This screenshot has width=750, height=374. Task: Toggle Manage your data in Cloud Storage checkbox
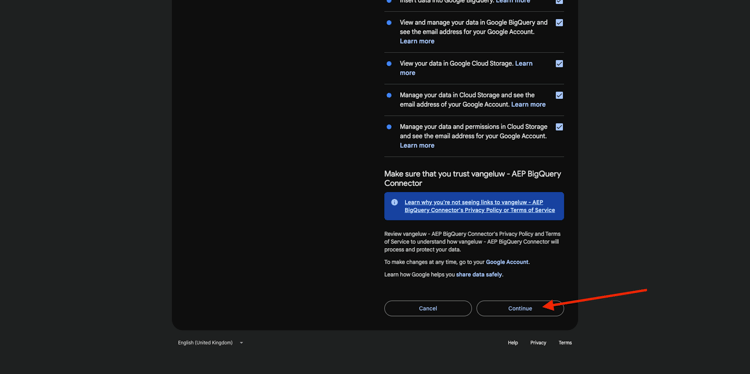point(559,95)
